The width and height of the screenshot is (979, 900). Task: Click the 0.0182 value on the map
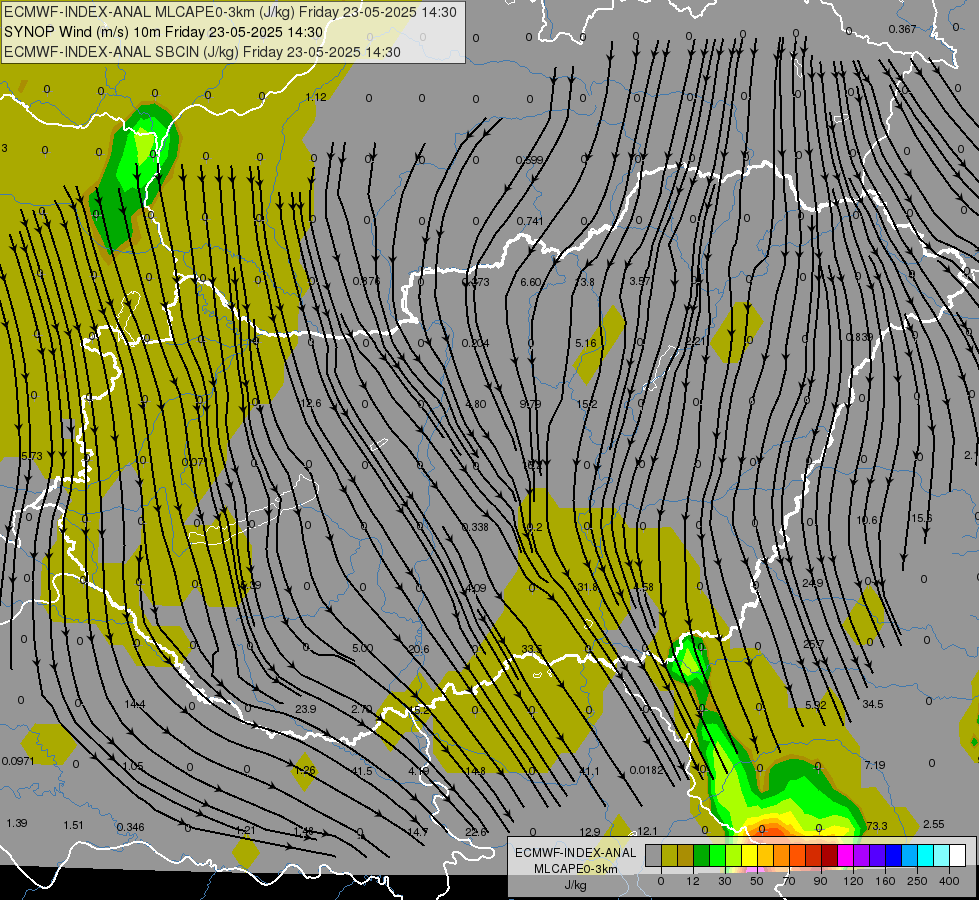point(646,769)
